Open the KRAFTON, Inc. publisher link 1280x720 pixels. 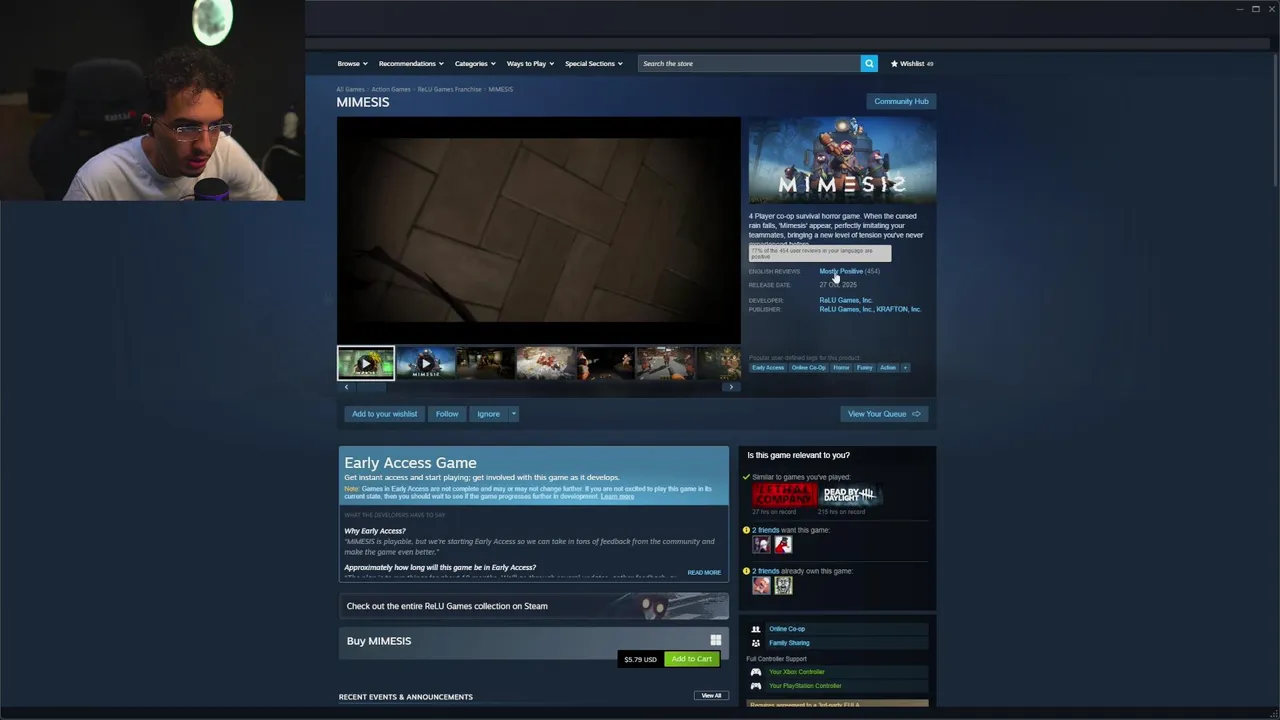click(x=899, y=309)
